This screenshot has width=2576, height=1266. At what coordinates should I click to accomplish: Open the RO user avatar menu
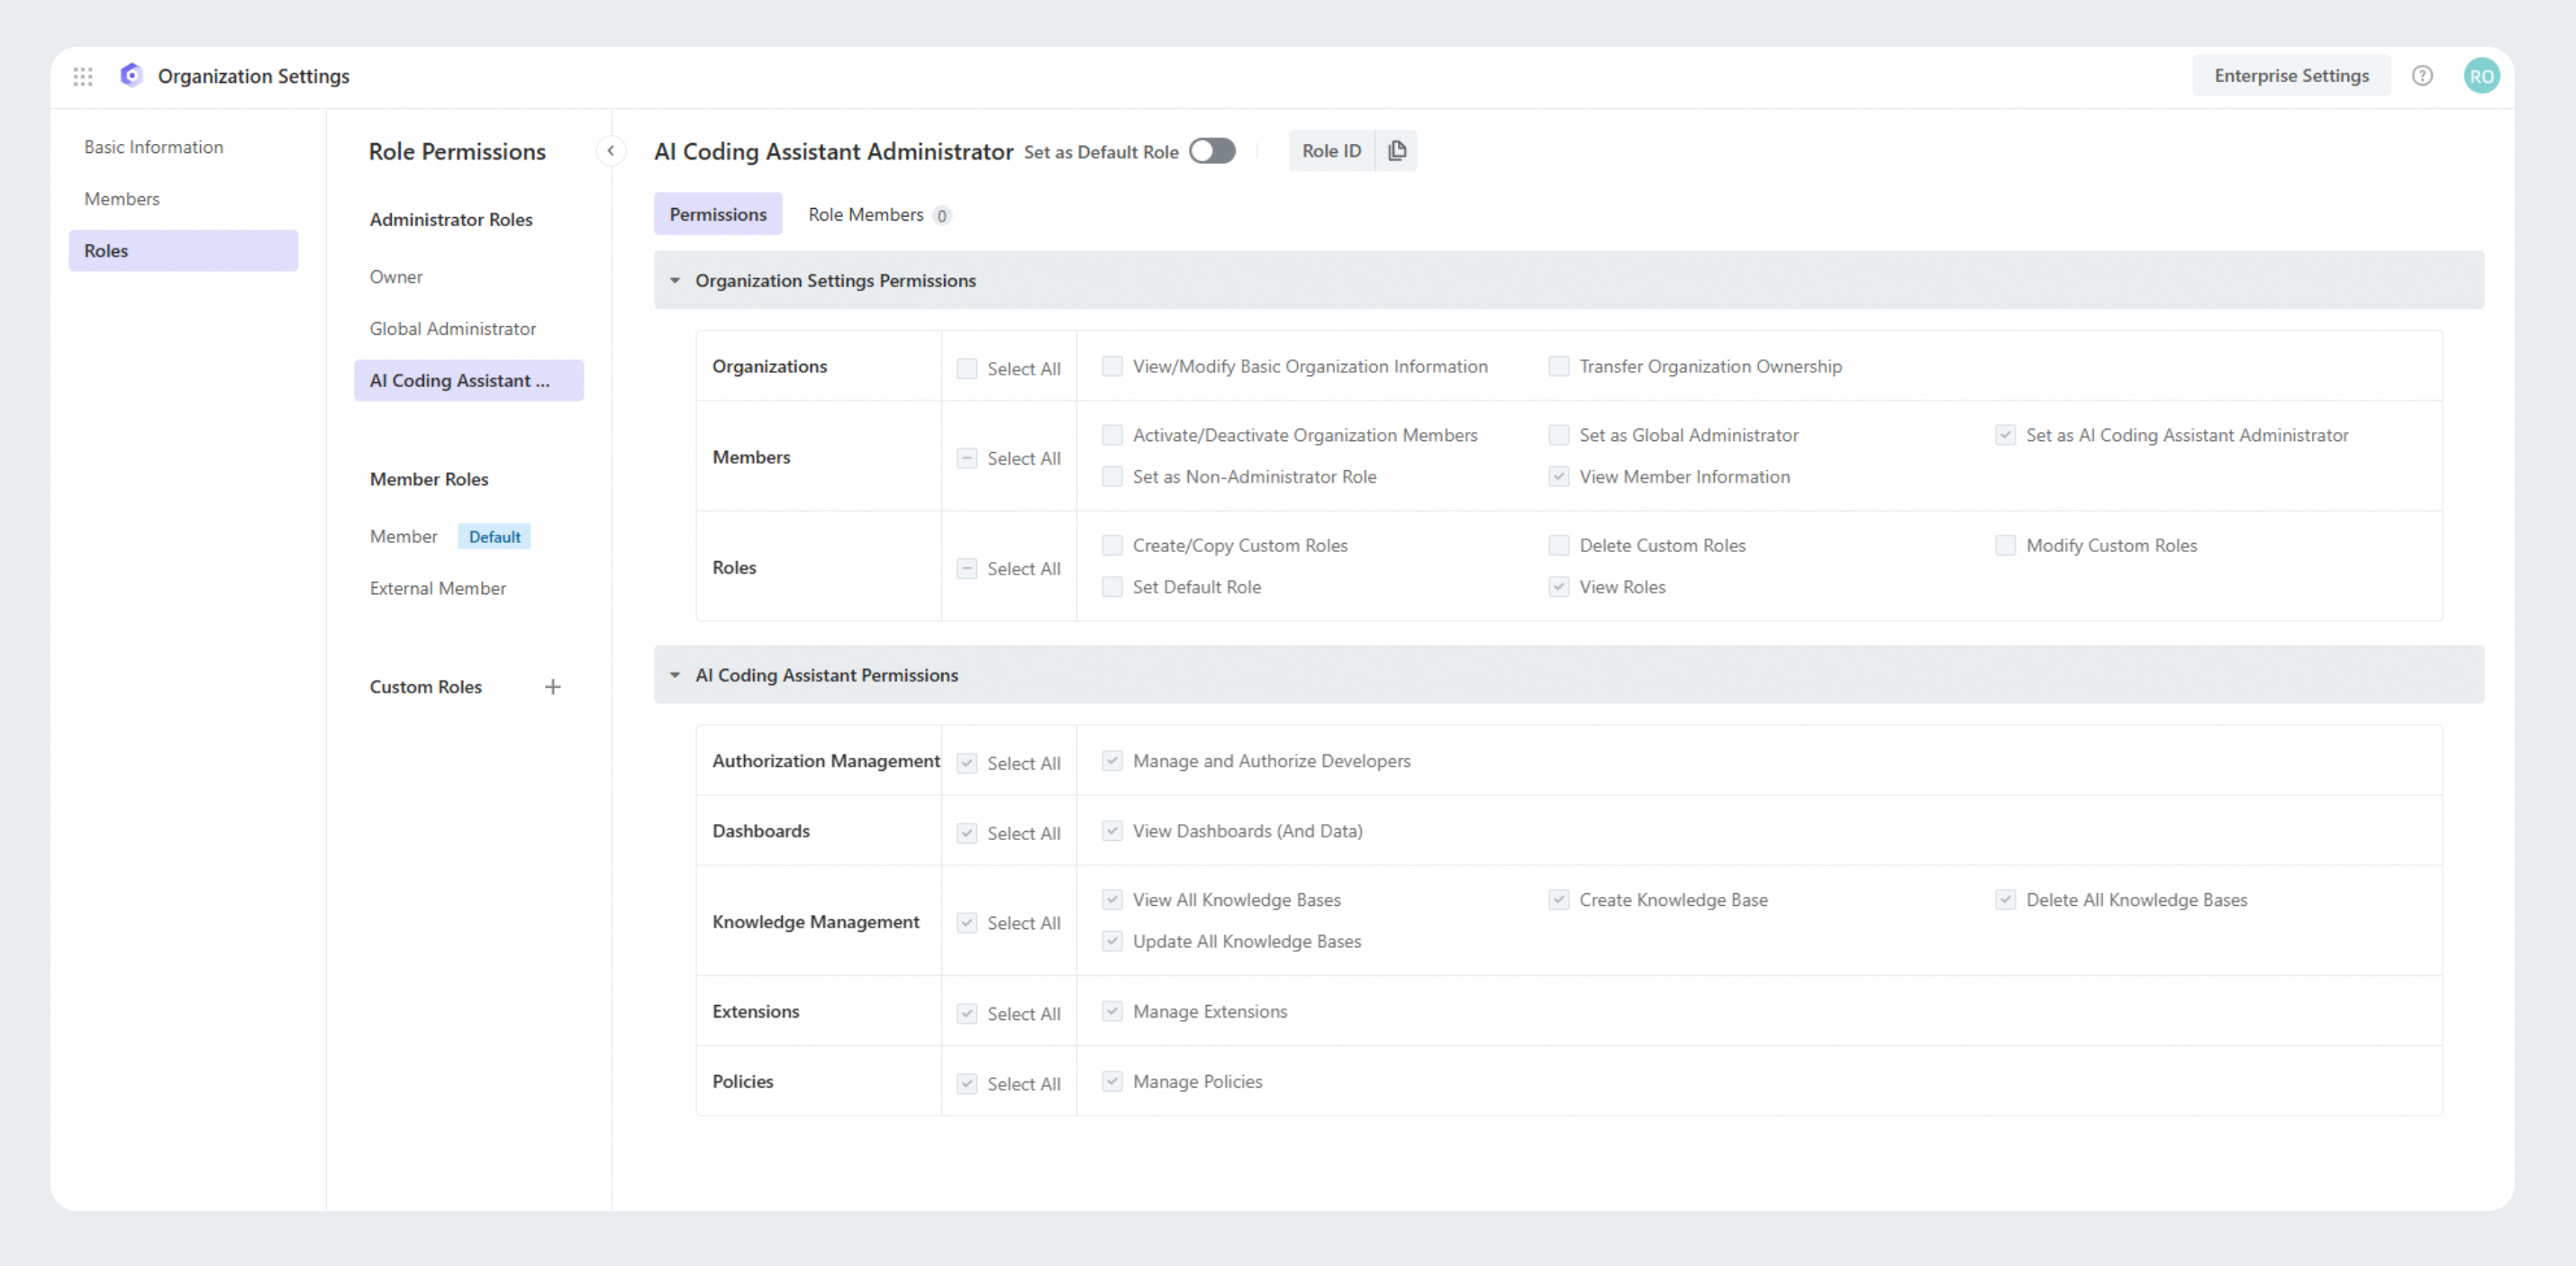click(x=2481, y=76)
